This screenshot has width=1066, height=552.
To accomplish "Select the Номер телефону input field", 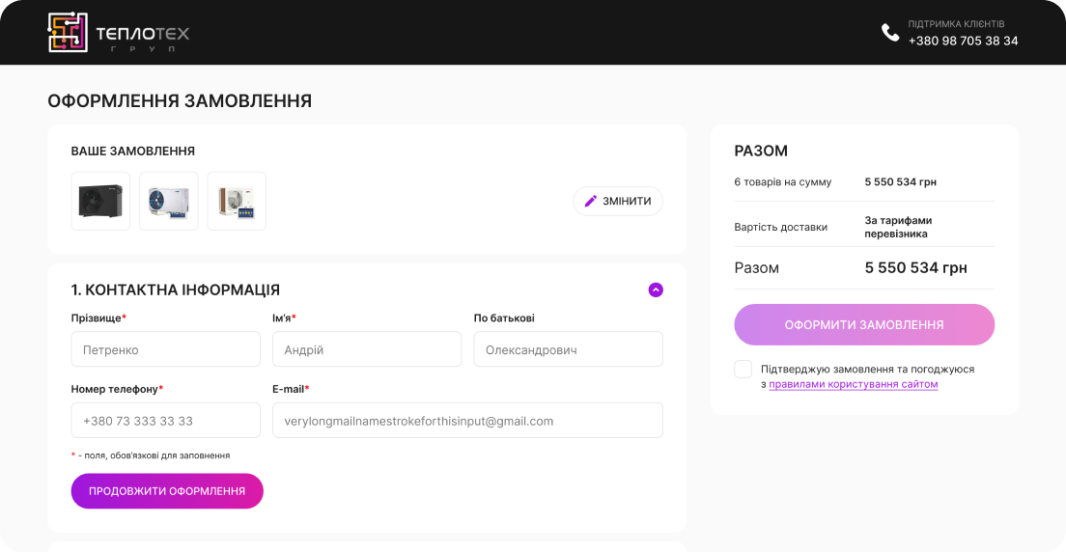I will pos(165,421).
